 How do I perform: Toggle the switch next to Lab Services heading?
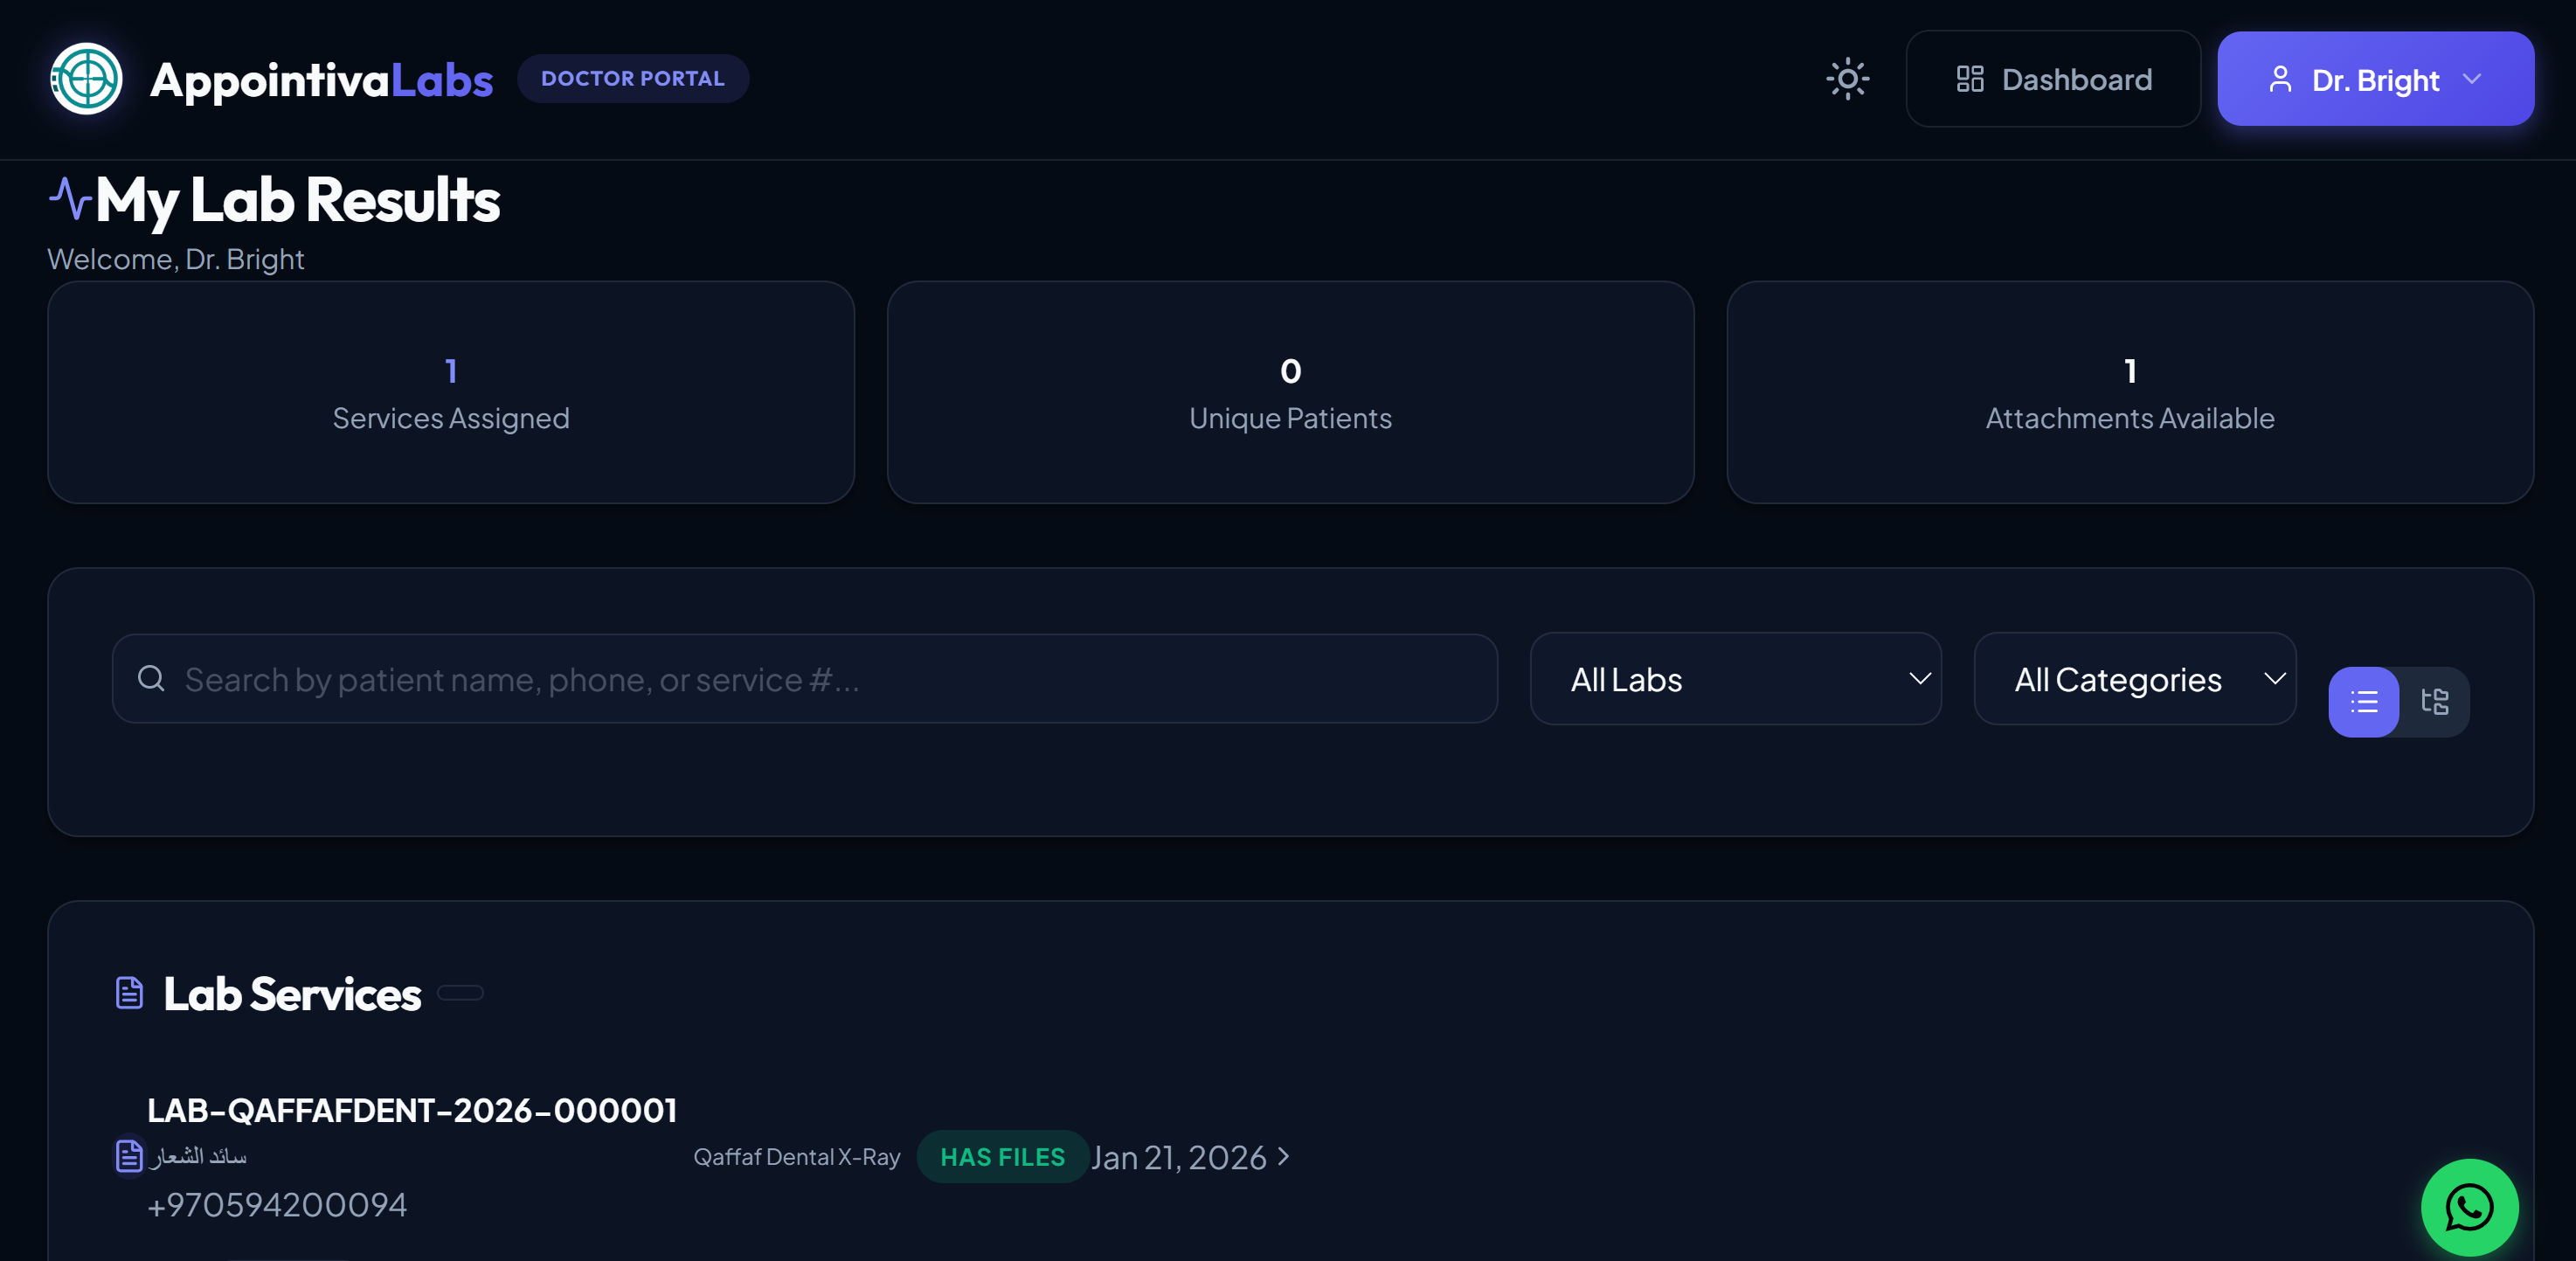(460, 993)
